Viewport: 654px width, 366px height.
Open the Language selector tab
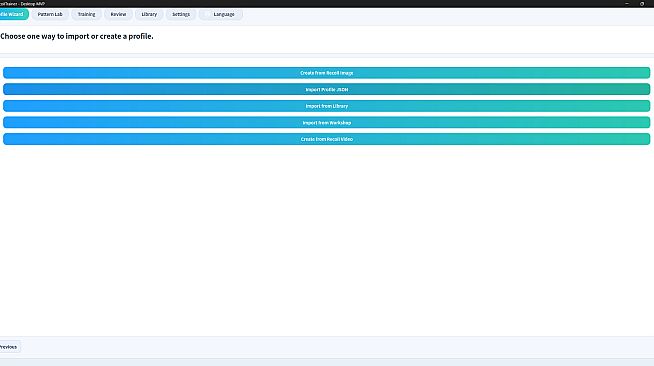pyautogui.click(x=221, y=14)
